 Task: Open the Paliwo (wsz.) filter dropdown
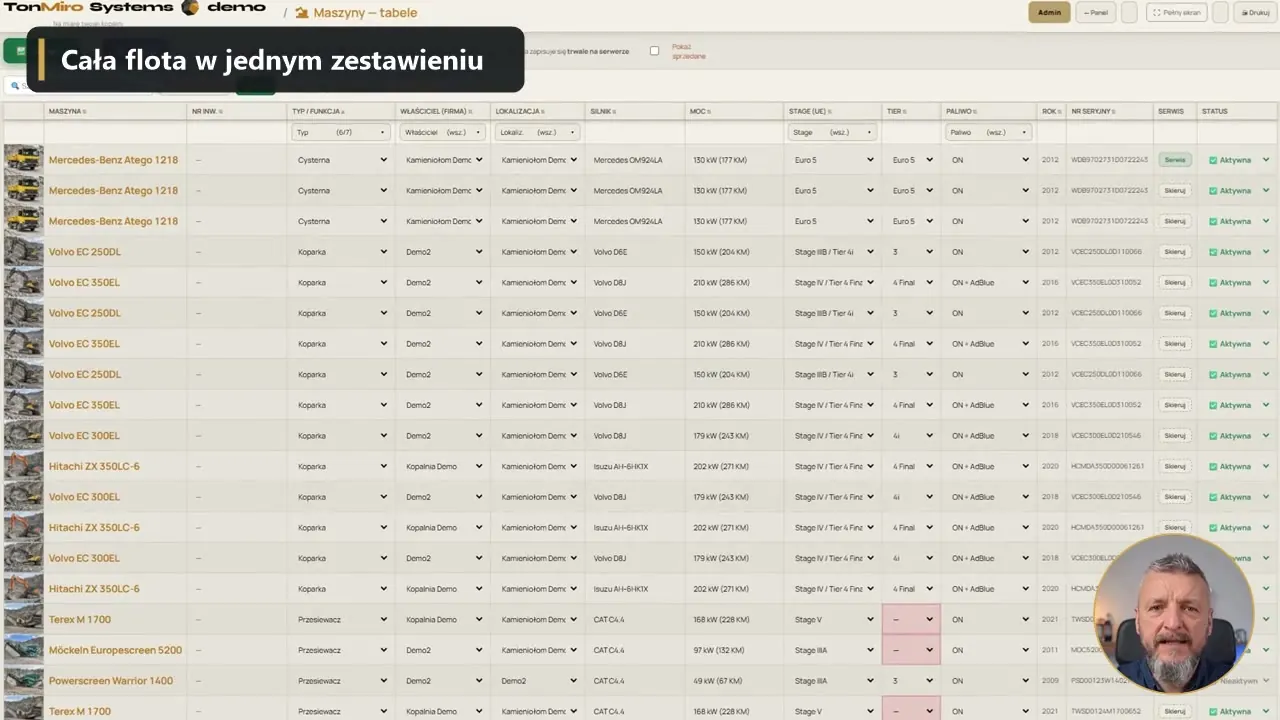point(988,132)
